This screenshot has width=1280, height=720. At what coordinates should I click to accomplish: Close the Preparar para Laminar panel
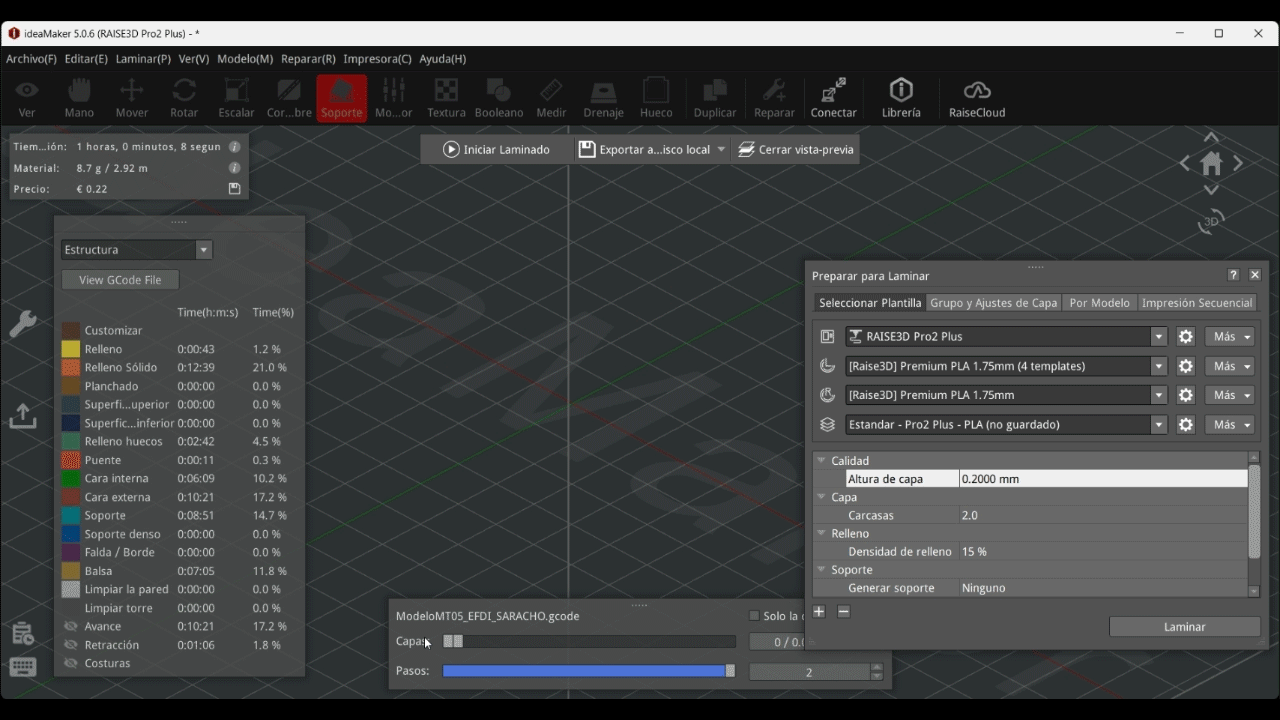(x=1255, y=275)
